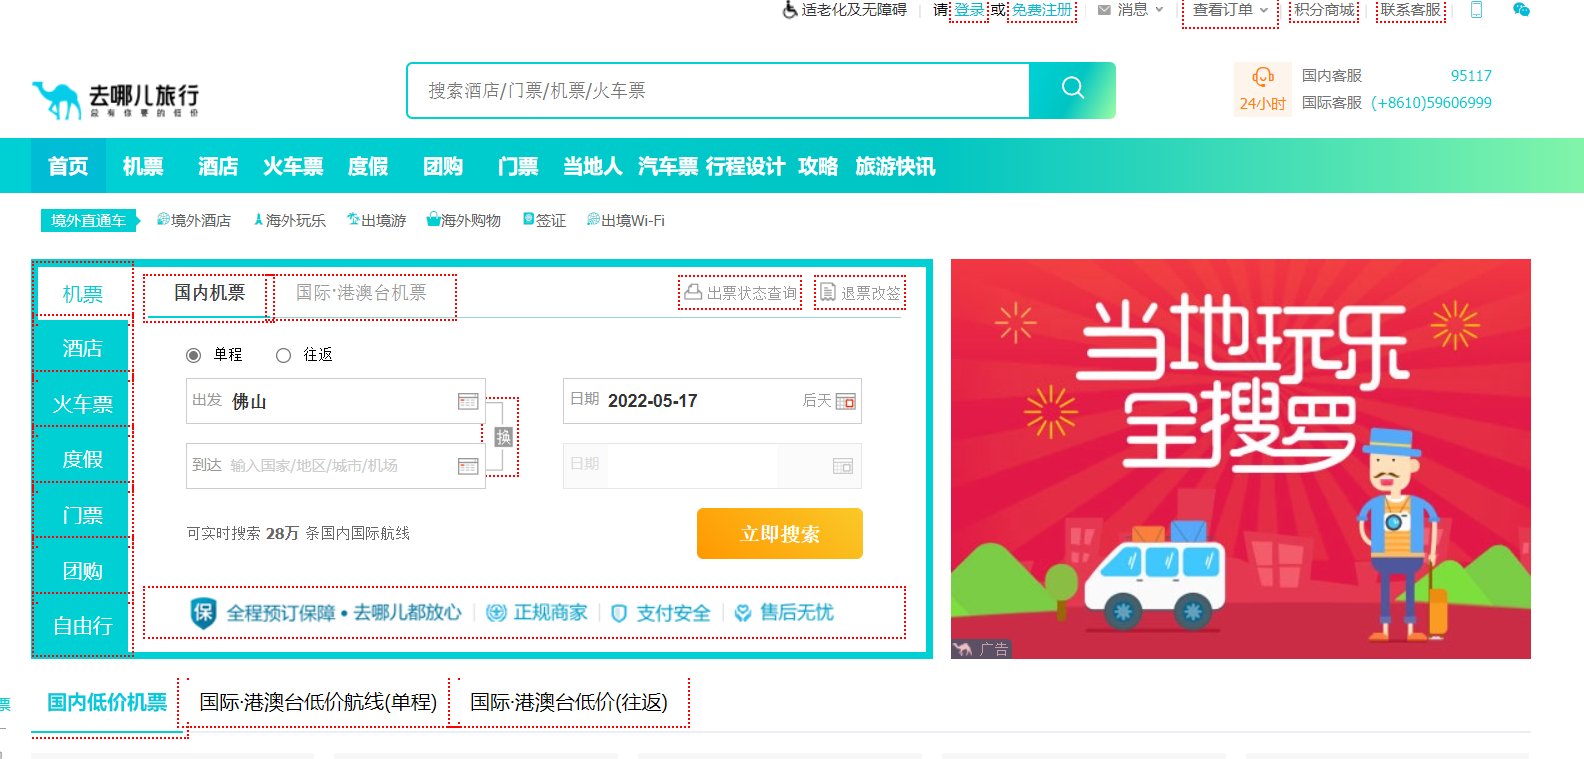Click the magnifier search button
Image resolution: width=1584 pixels, height=759 pixels.
coord(1072,90)
